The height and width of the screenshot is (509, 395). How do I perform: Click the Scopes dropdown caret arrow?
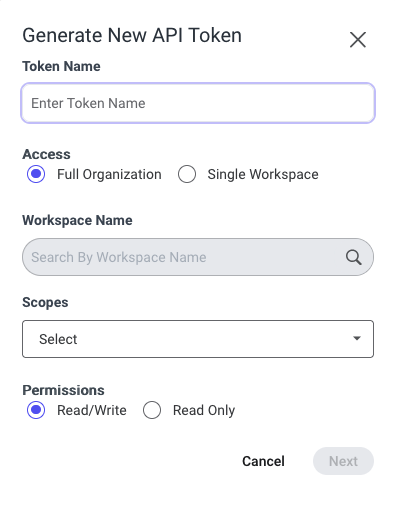point(357,338)
